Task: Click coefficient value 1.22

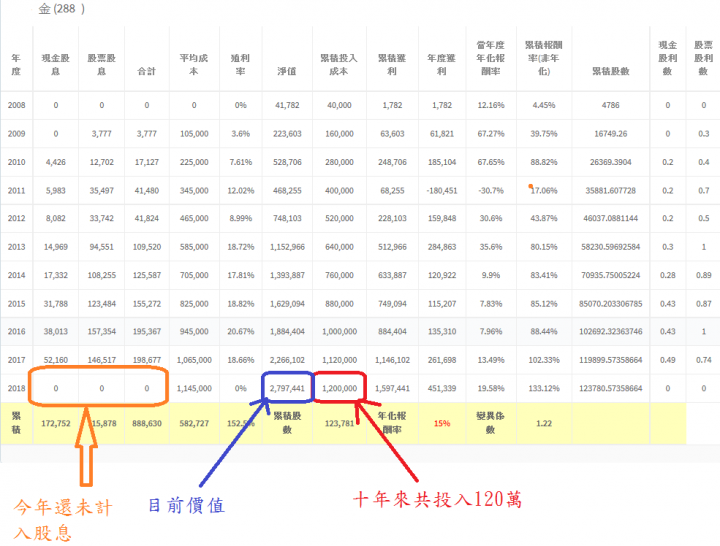Action: [544, 423]
